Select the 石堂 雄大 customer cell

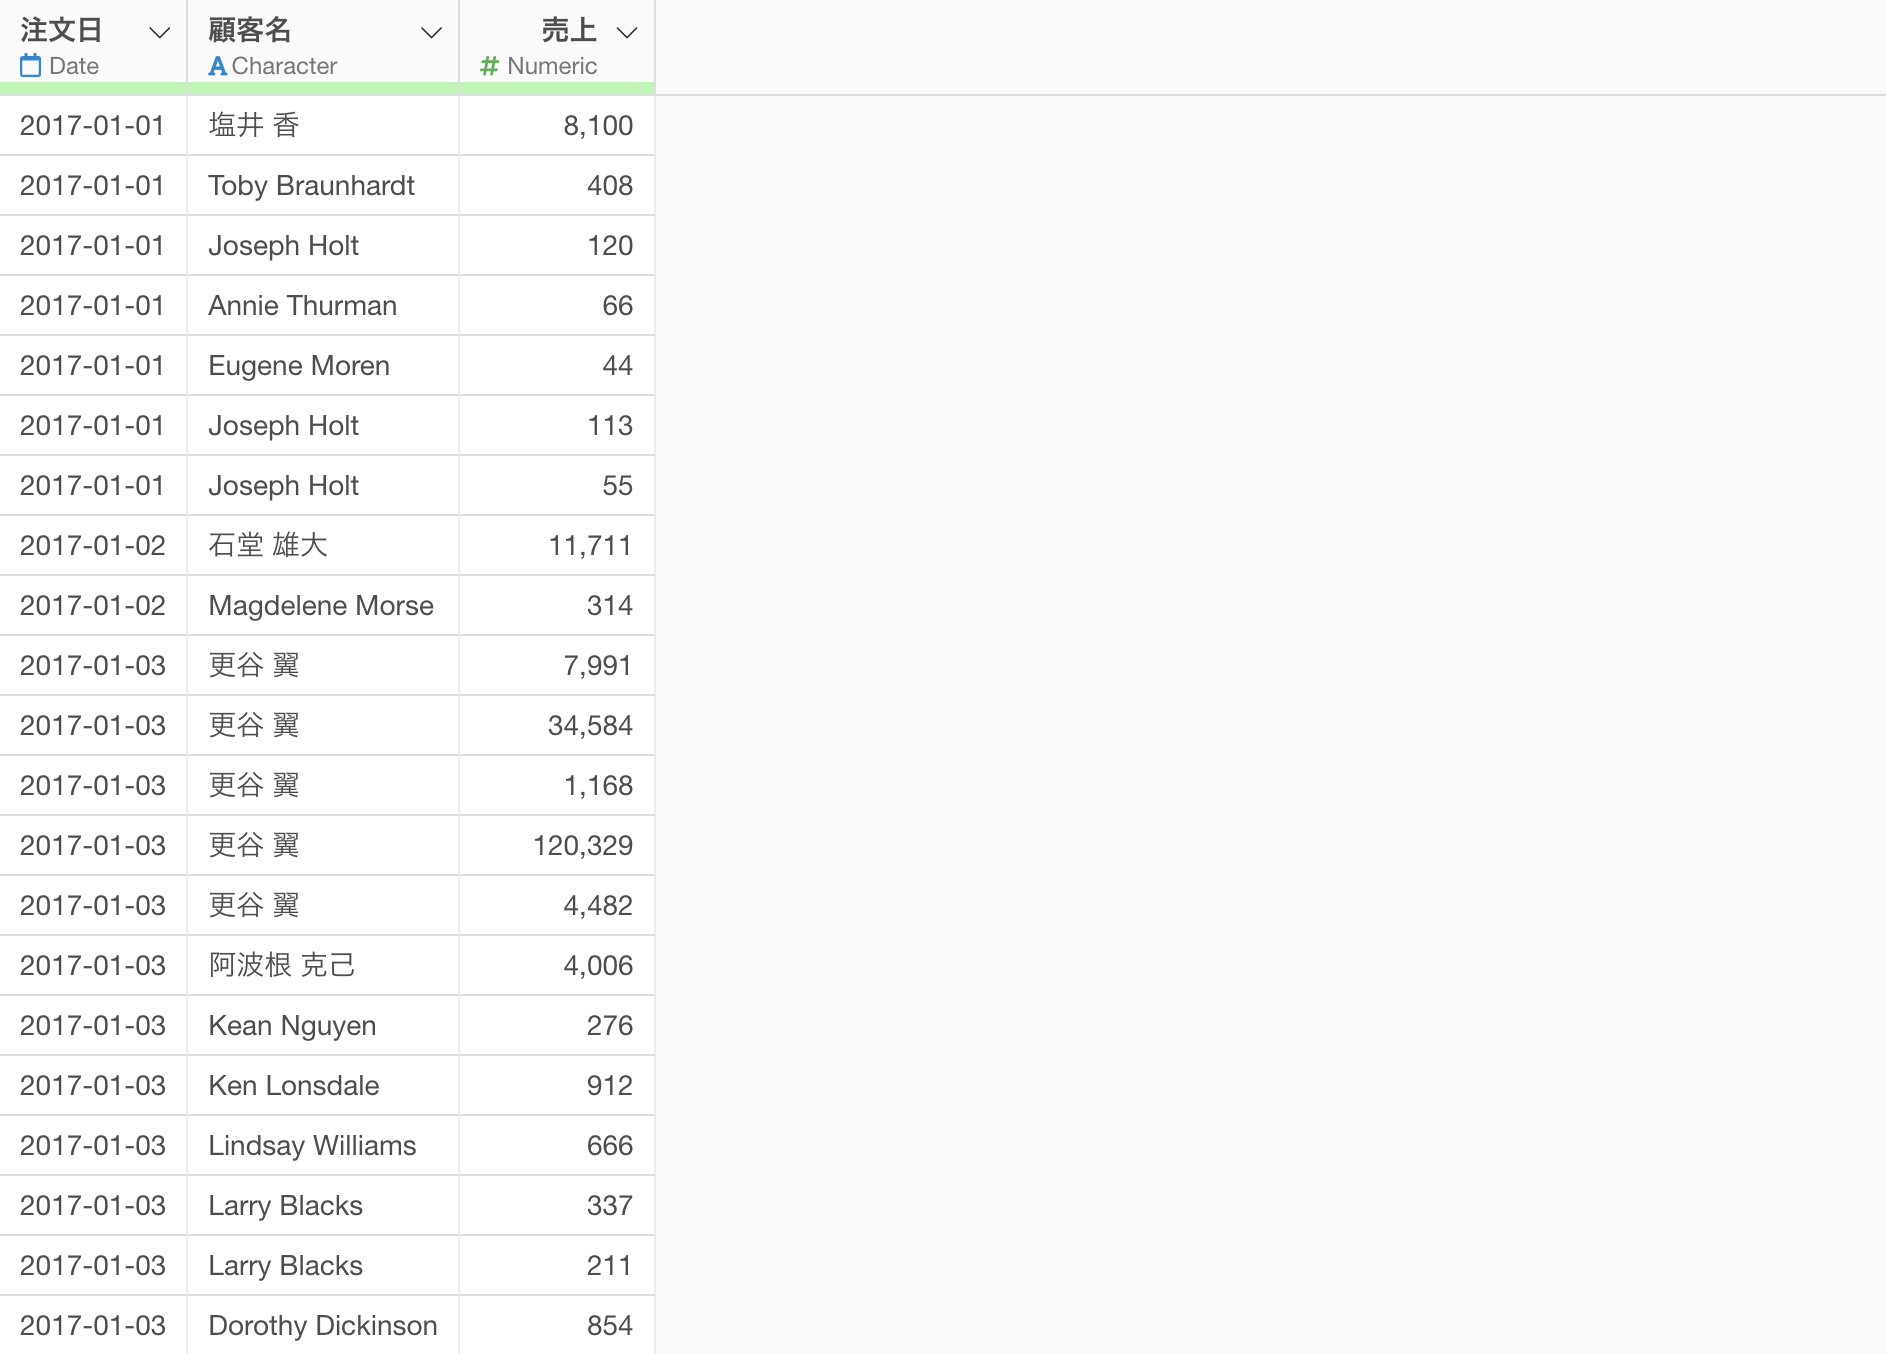pos(323,545)
